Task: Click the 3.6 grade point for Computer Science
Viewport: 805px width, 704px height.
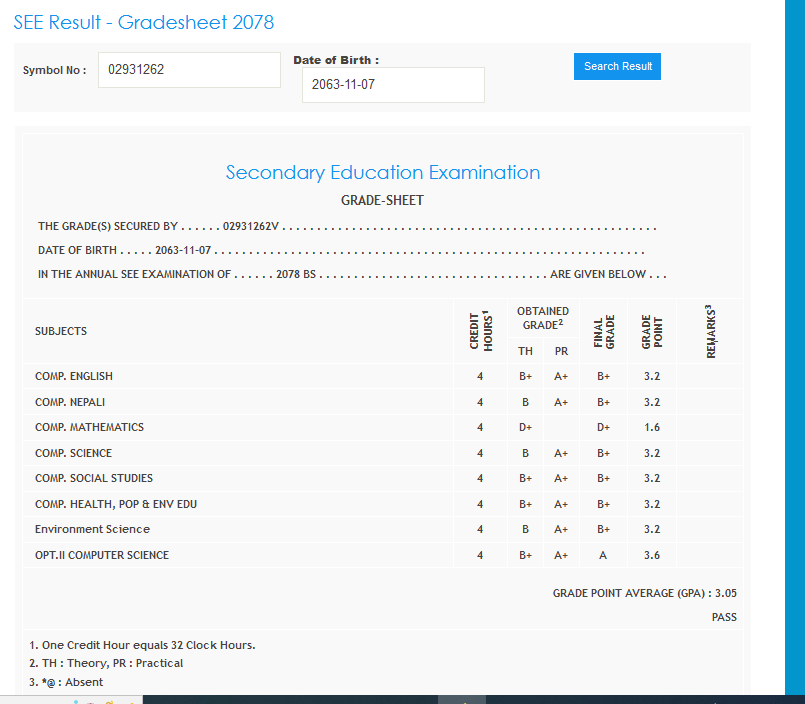Action: tap(652, 555)
